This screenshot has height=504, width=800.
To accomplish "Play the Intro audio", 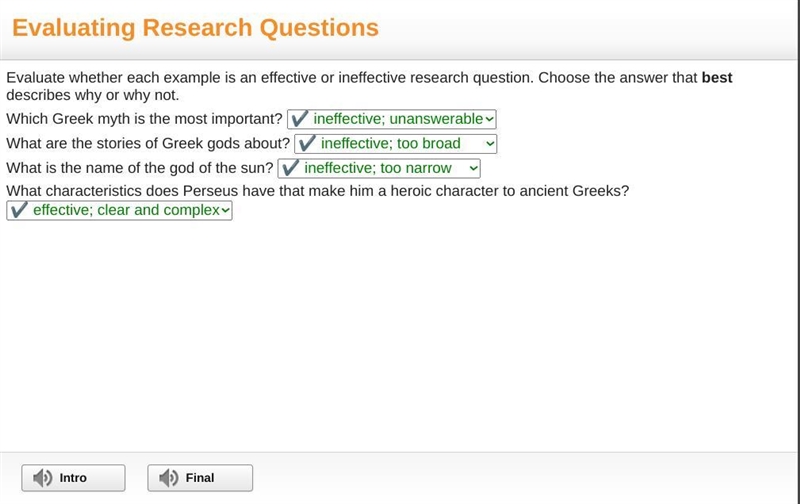I will pos(73,478).
